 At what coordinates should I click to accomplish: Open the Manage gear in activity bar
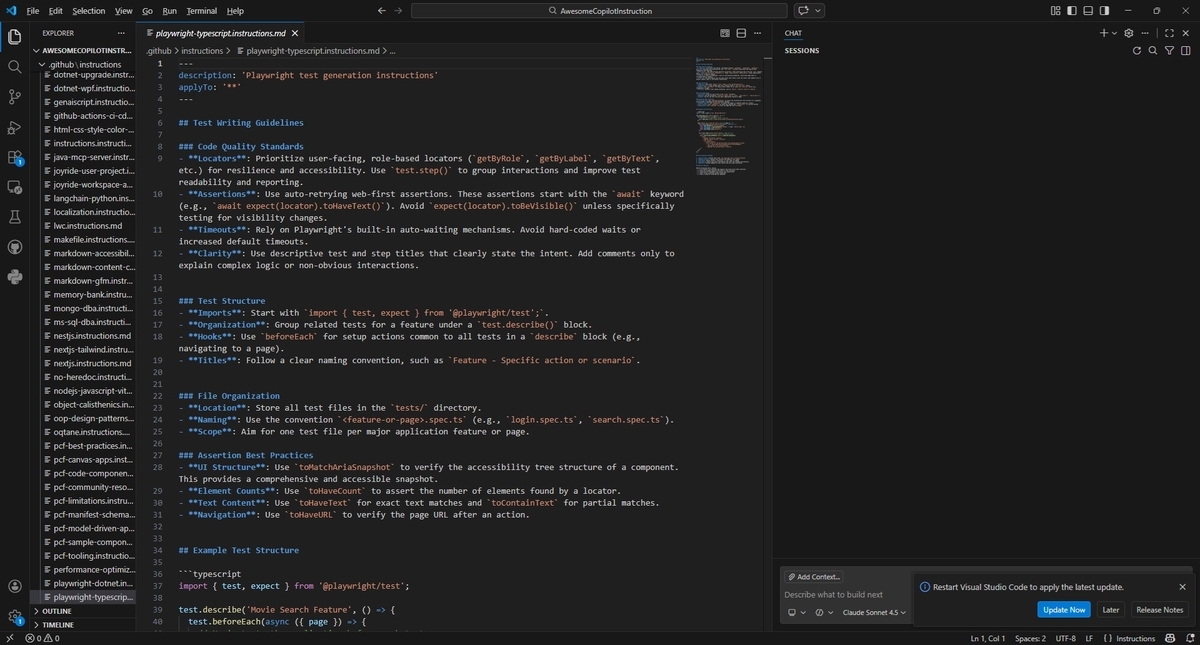[x=14, y=617]
